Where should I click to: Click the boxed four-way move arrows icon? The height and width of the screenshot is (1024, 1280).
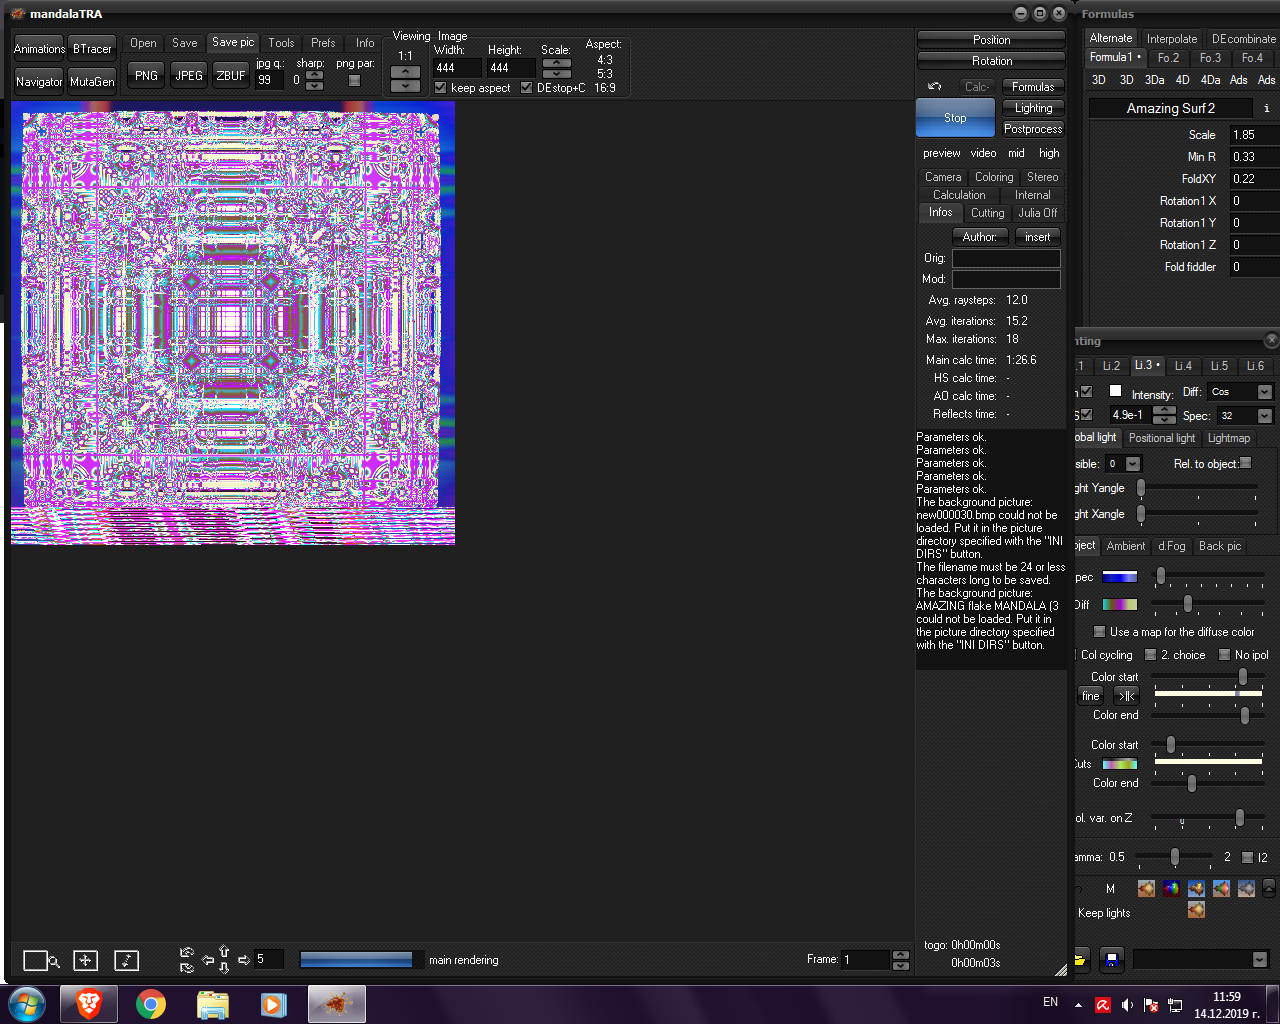click(x=85, y=960)
